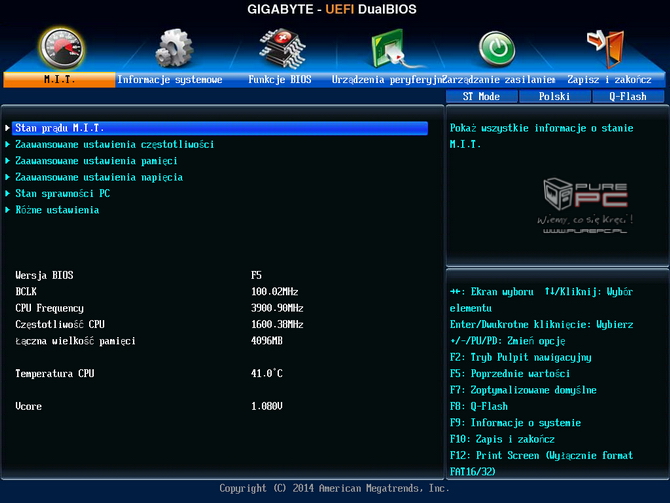Select the chip icon for BIOS features
This screenshot has height=503, width=670.
282,49
